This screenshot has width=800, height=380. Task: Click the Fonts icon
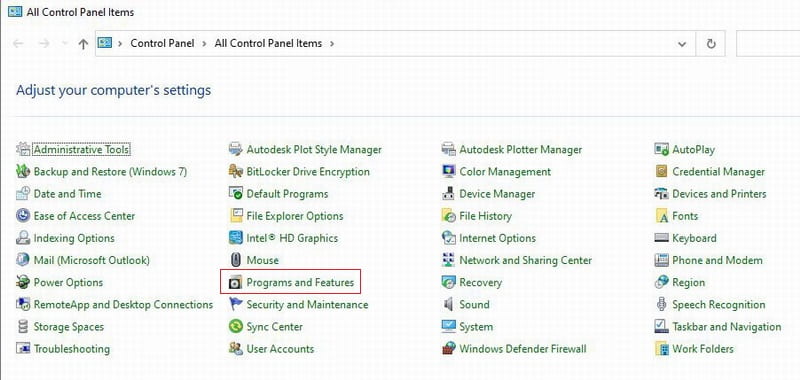(x=661, y=216)
